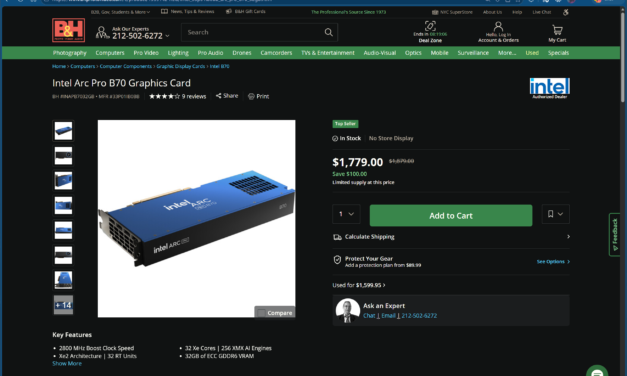Open Specials menu item

[558, 53]
